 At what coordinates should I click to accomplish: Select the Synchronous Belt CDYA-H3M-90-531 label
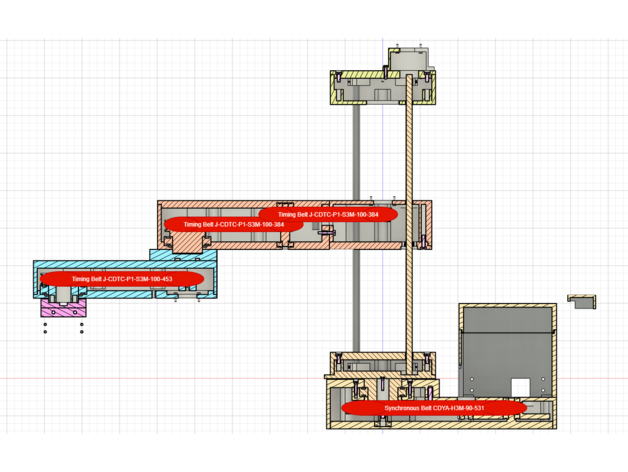(434, 408)
